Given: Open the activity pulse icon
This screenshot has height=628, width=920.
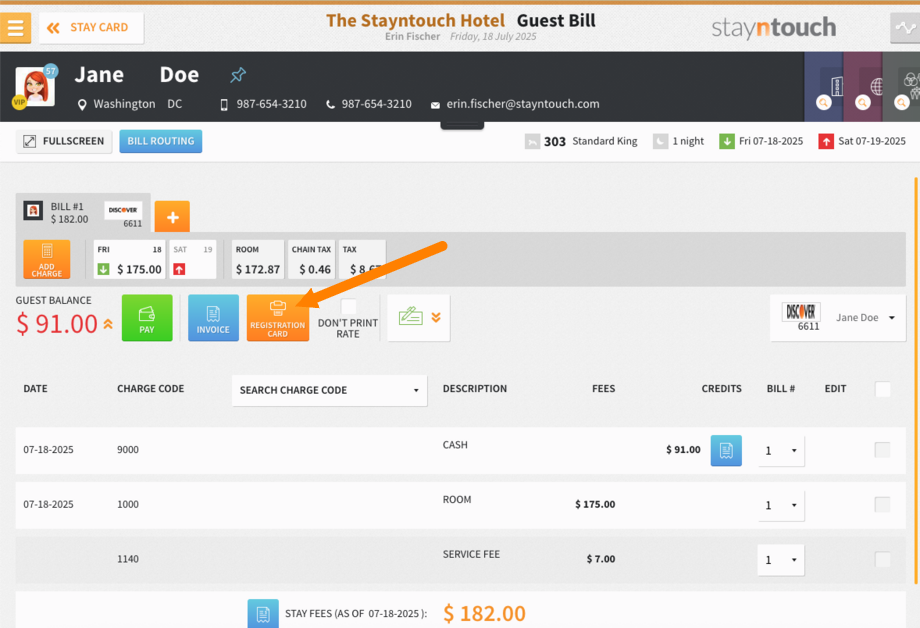Looking at the screenshot, I should click(905, 28).
